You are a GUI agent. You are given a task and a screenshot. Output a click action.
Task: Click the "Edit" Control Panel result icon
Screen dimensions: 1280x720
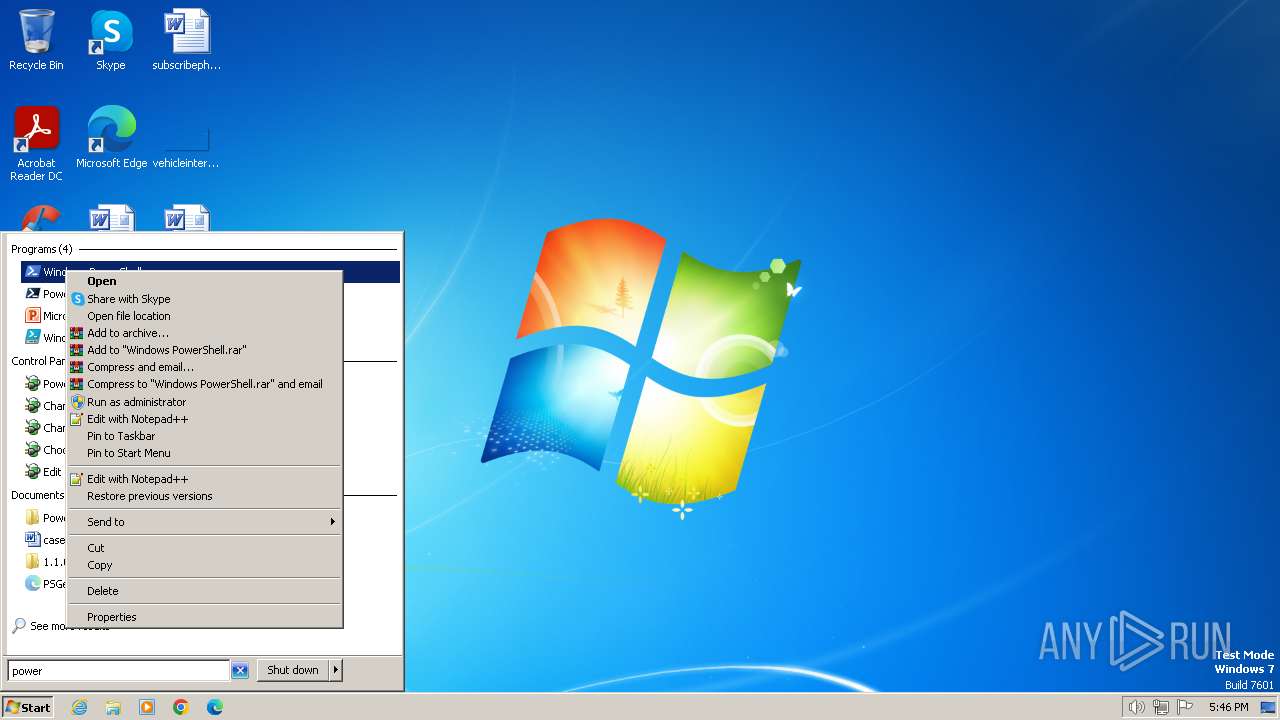[32, 472]
